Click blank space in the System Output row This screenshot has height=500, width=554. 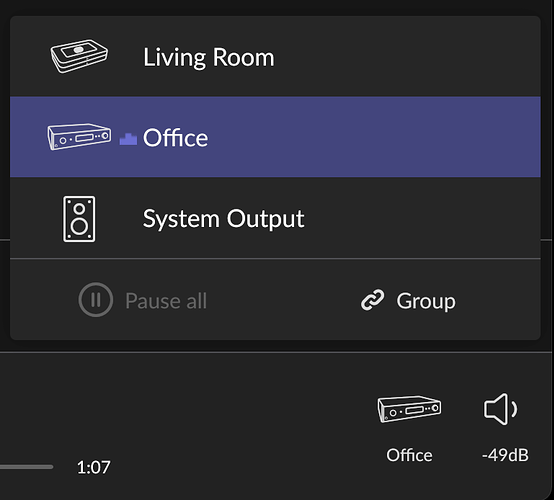point(422,218)
